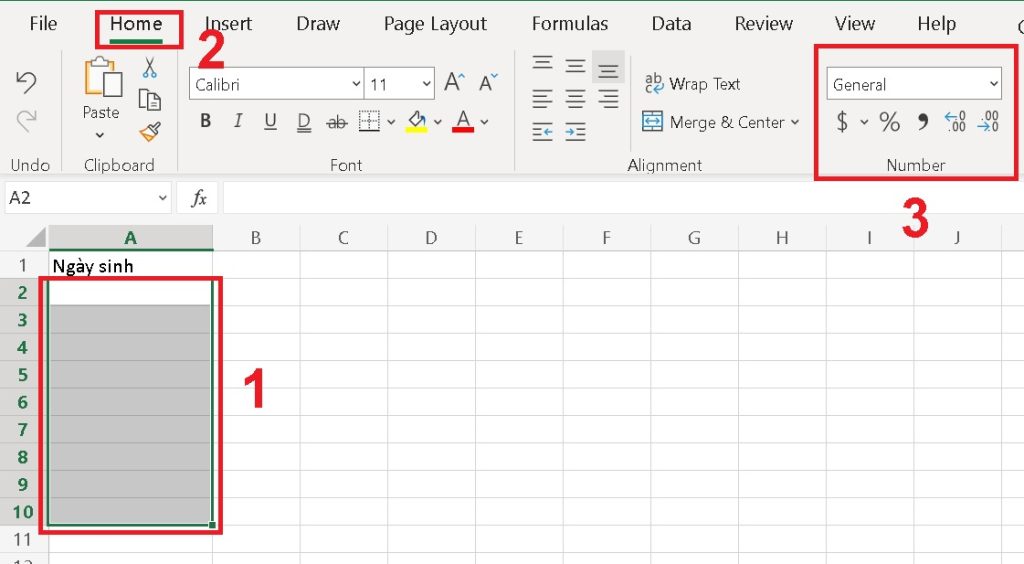Toggle Italic formatting
The image size is (1024, 564).
pos(238,121)
